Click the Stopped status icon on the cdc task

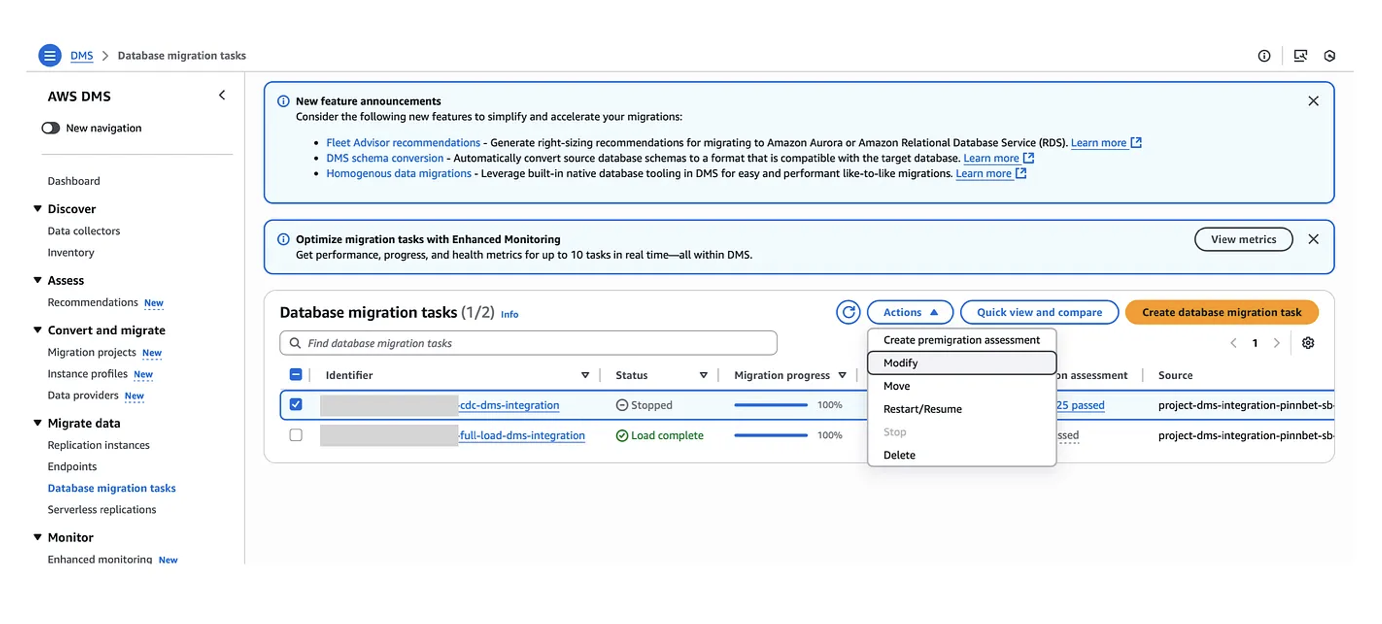pyautogui.click(x=622, y=405)
